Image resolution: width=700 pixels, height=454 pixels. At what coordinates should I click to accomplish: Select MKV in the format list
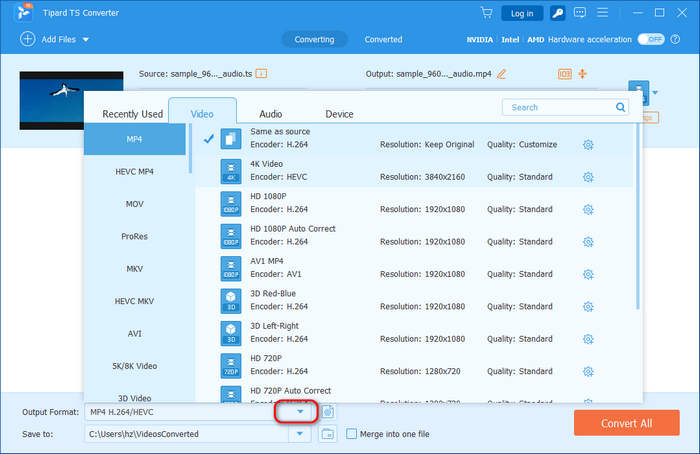click(135, 269)
